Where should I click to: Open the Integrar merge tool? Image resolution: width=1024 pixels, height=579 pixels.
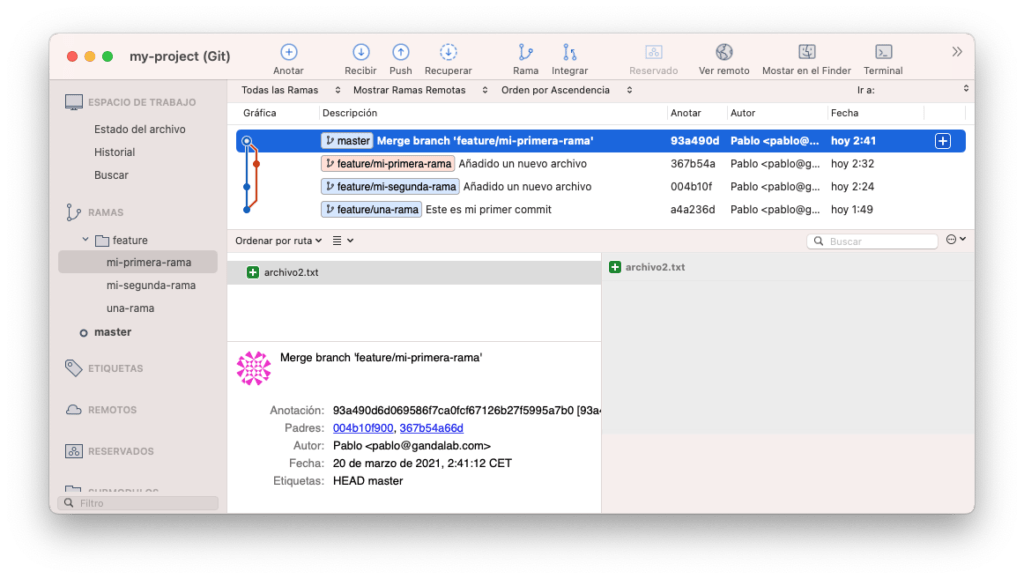(569, 52)
